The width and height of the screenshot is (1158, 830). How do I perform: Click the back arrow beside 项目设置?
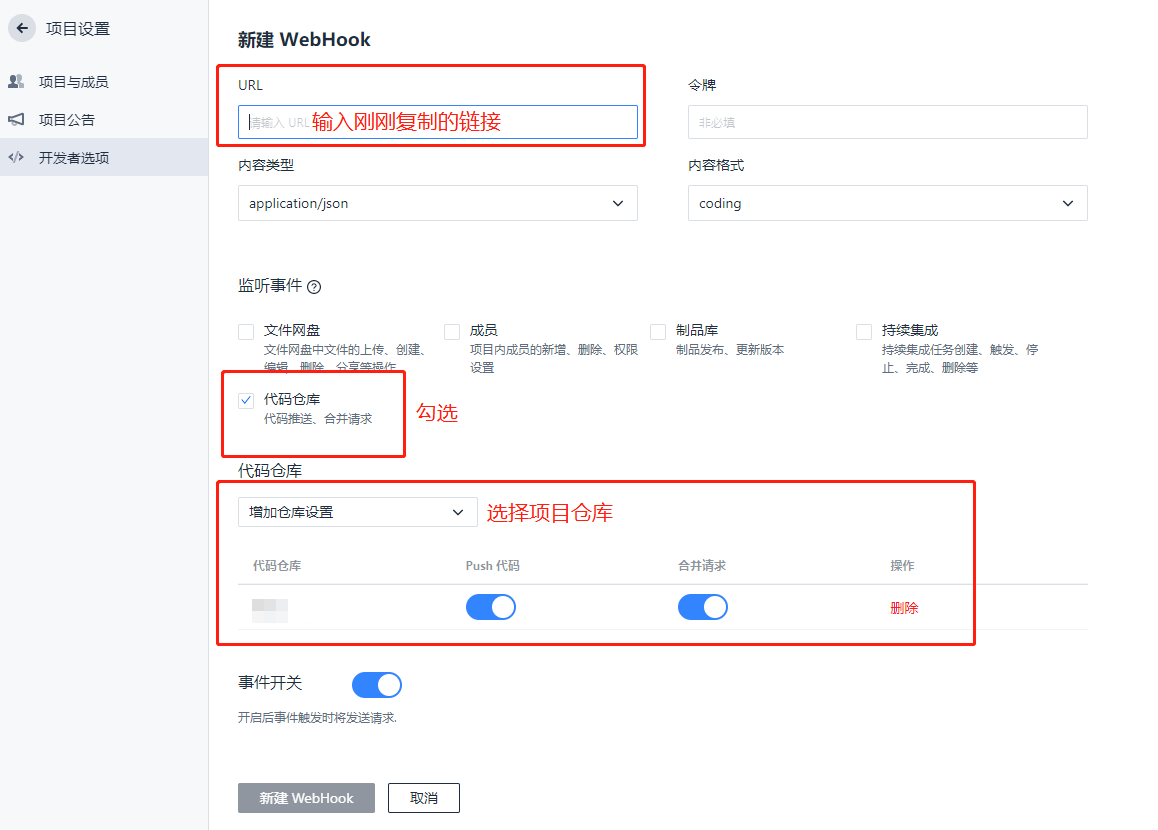pos(22,29)
